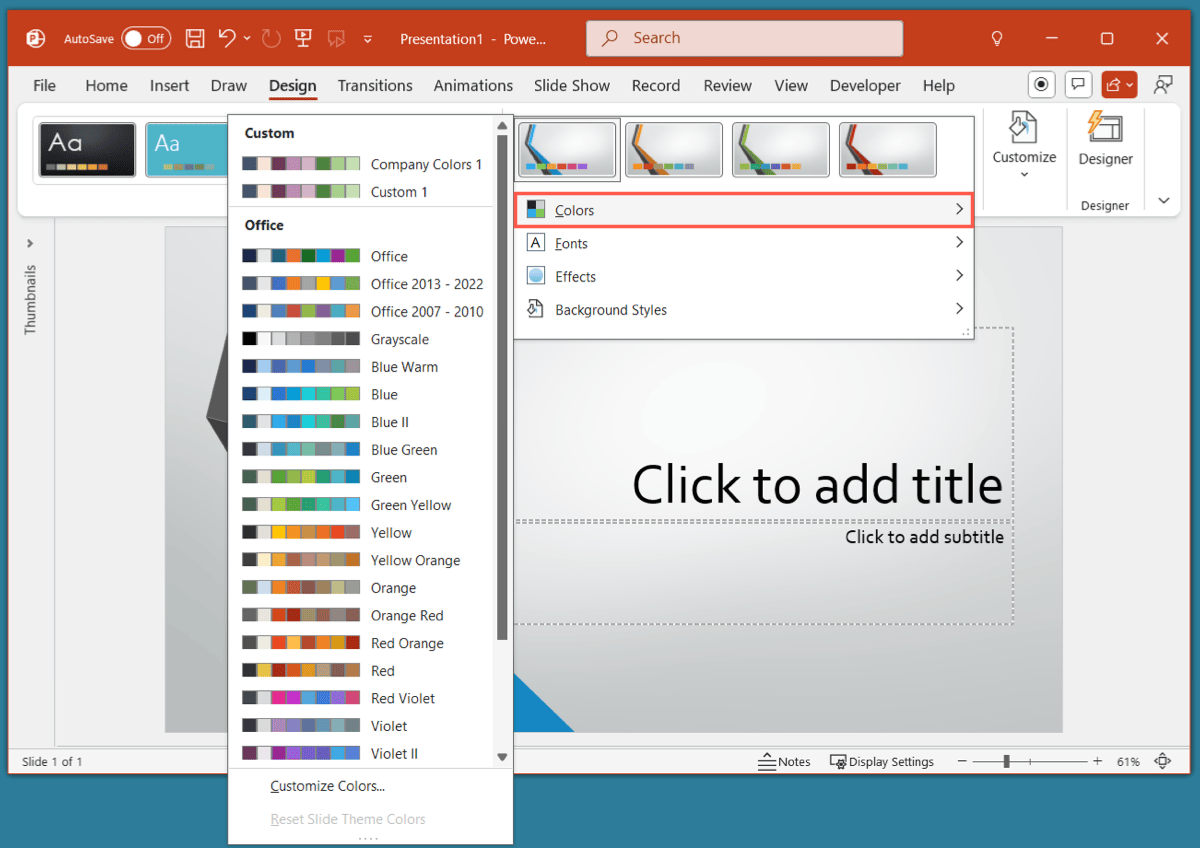This screenshot has width=1200, height=848.
Task: Choose the Red Orange color scheme
Action: coord(362,643)
